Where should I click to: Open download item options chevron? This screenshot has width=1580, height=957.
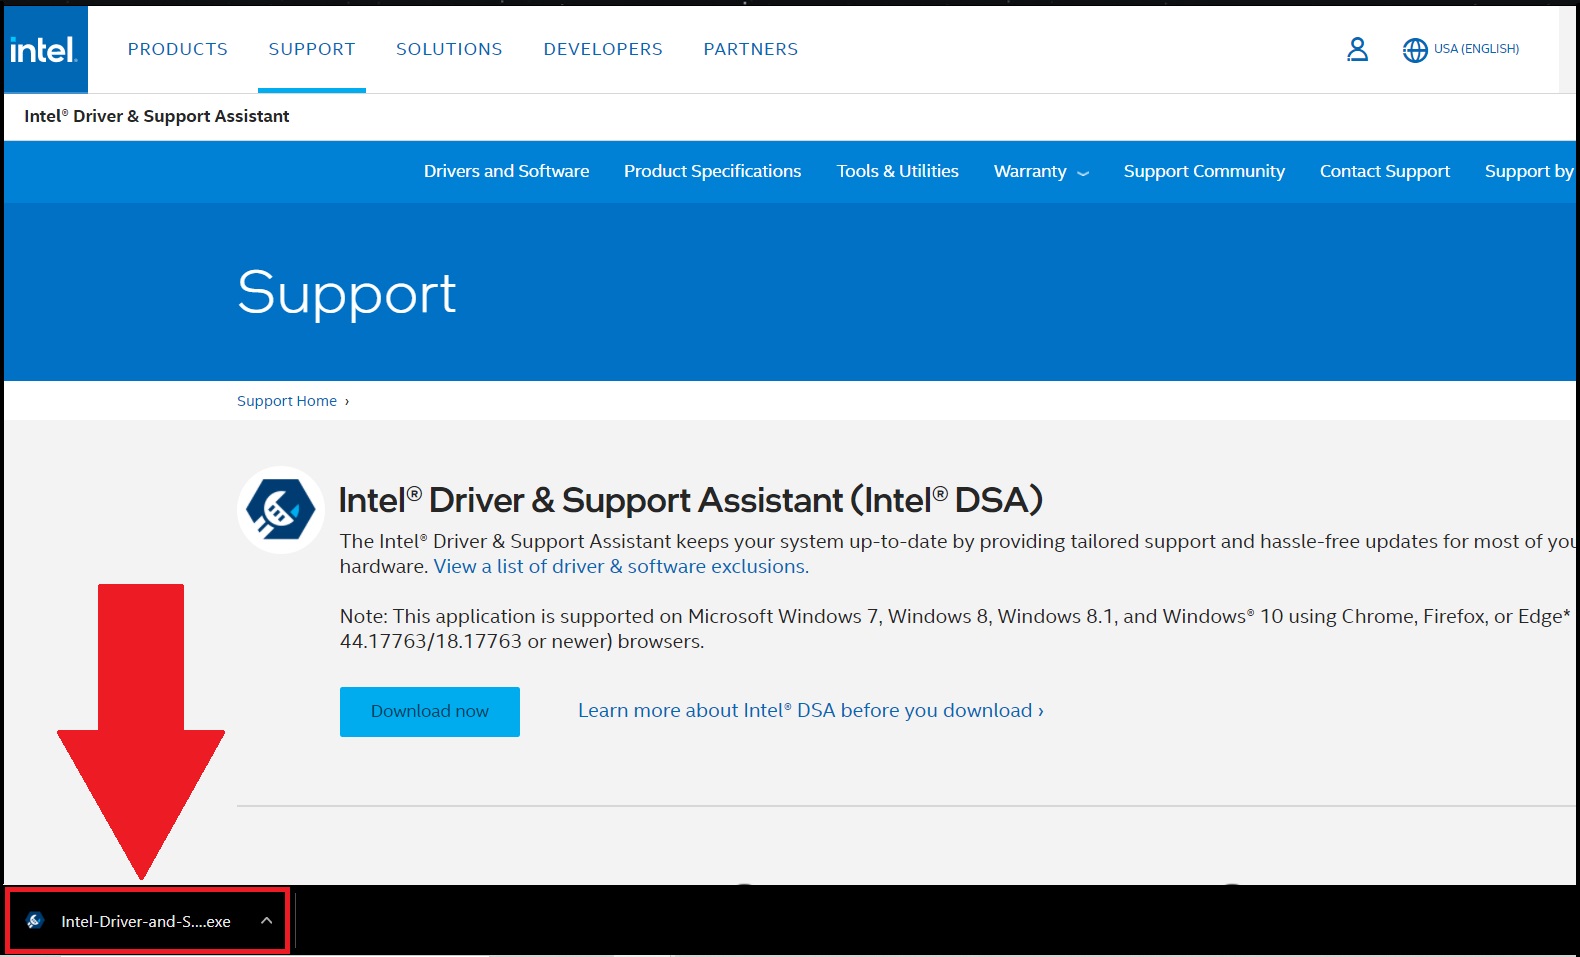tap(266, 921)
